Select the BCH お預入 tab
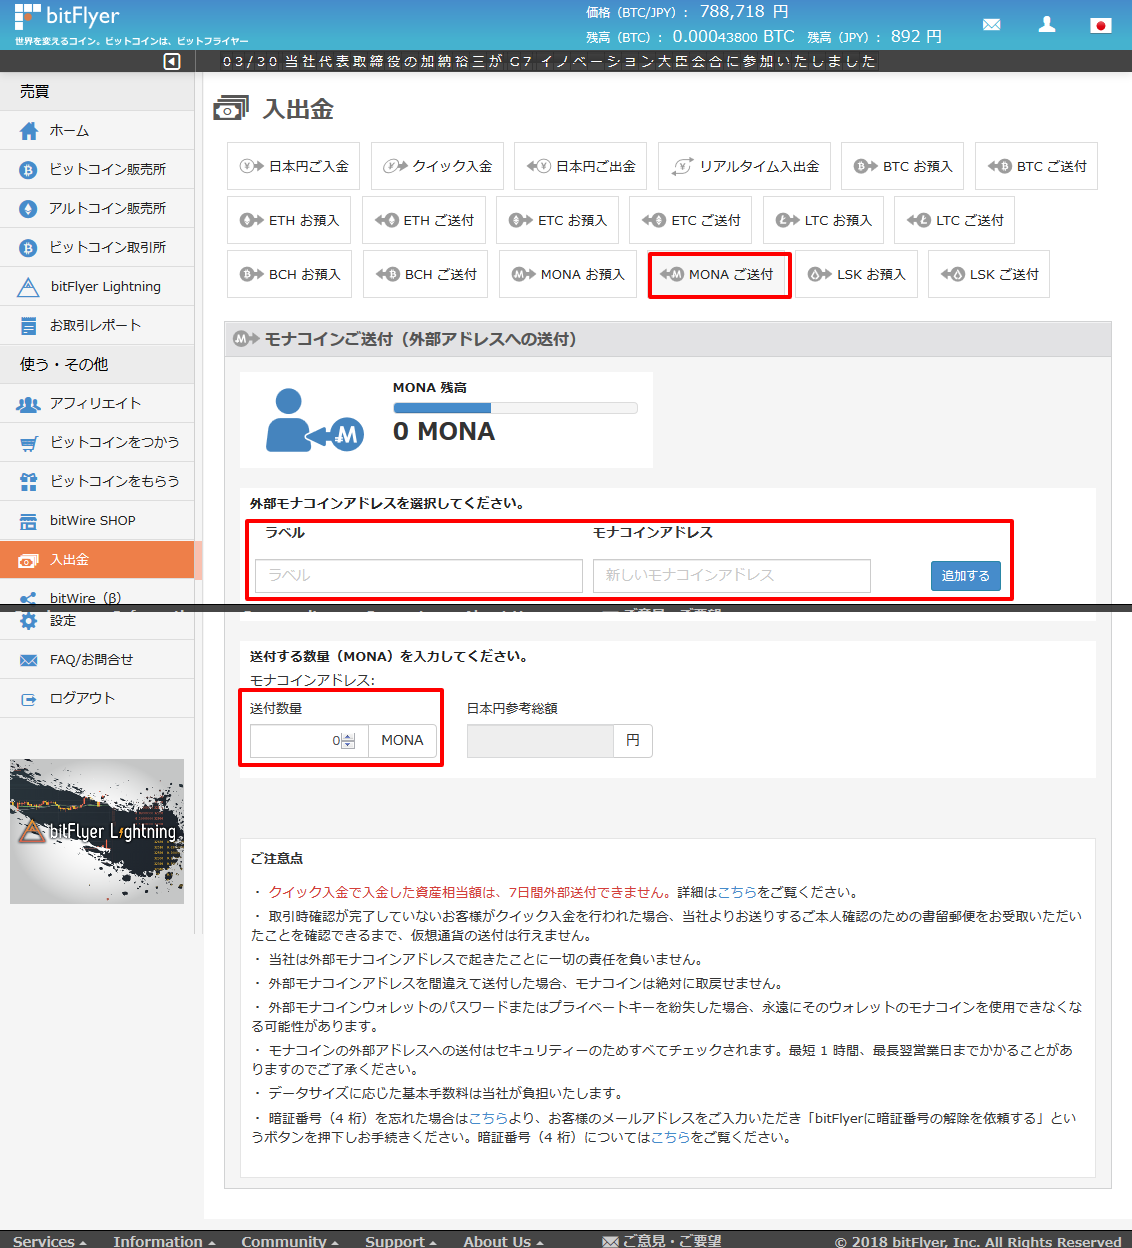Image resolution: width=1132 pixels, height=1248 pixels. coord(289,274)
